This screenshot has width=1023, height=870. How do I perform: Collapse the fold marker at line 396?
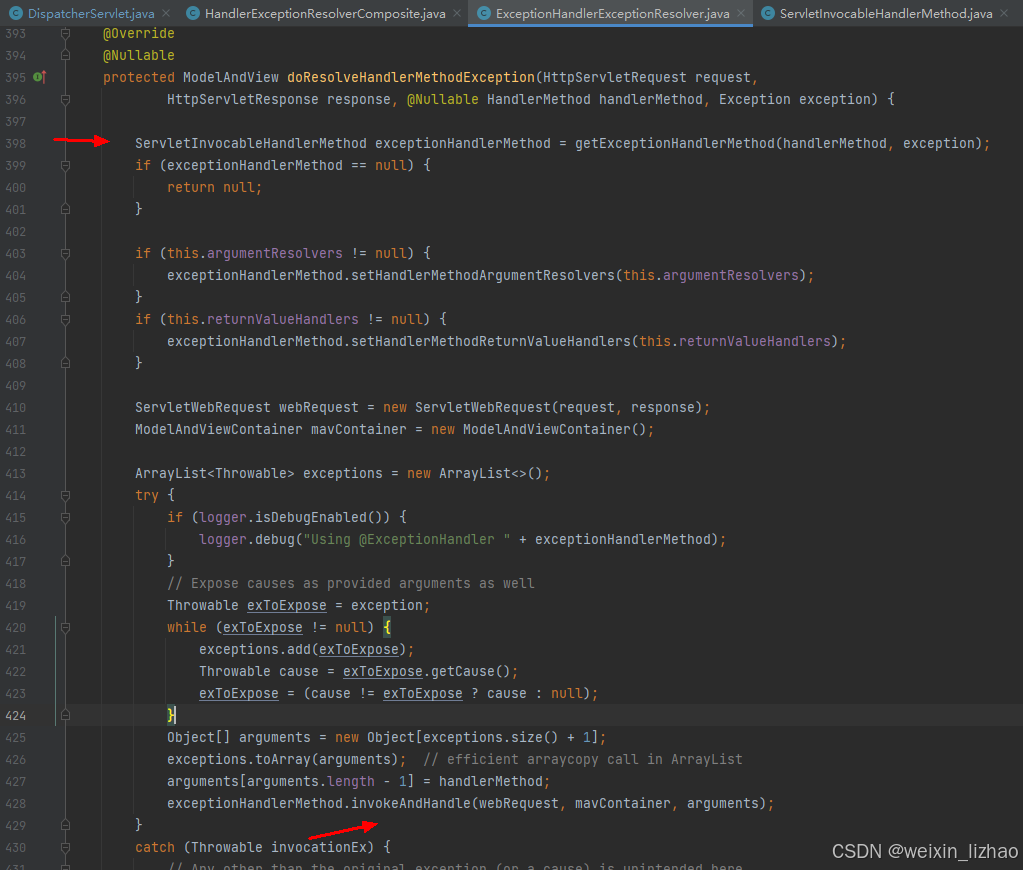pos(65,100)
